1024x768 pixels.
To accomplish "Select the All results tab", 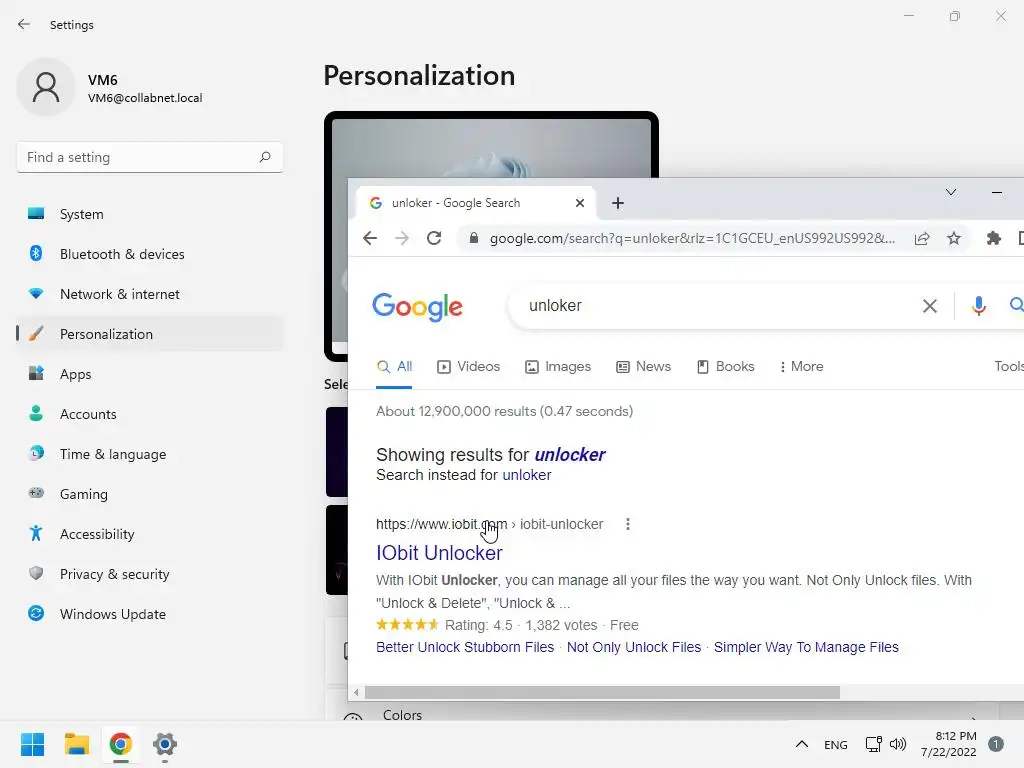I will coord(394,366).
